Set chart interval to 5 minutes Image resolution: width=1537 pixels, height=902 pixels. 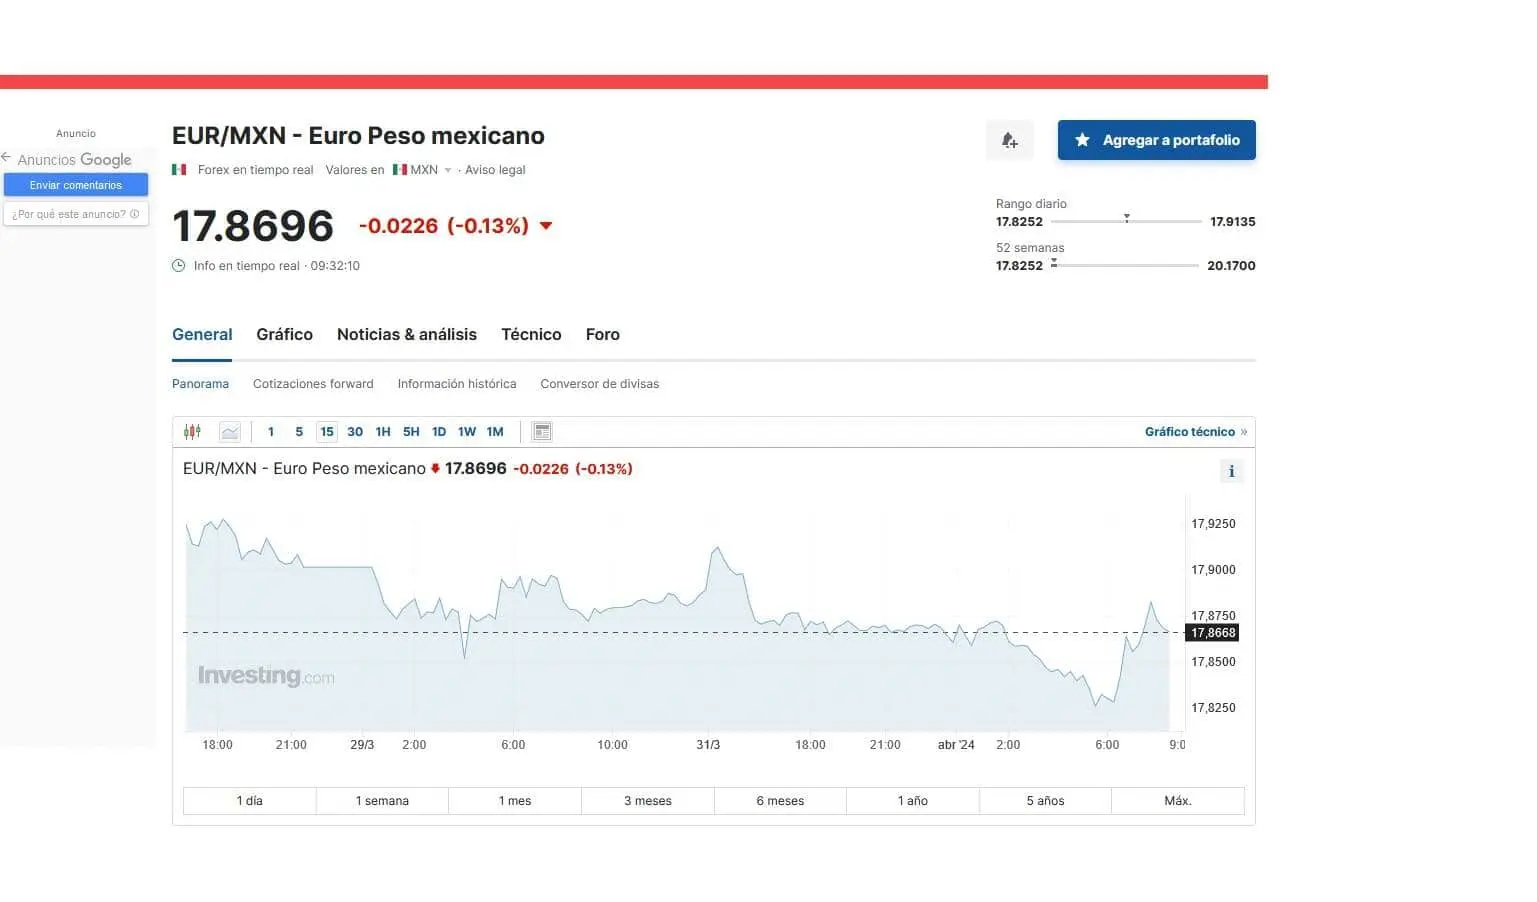(x=299, y=432)
